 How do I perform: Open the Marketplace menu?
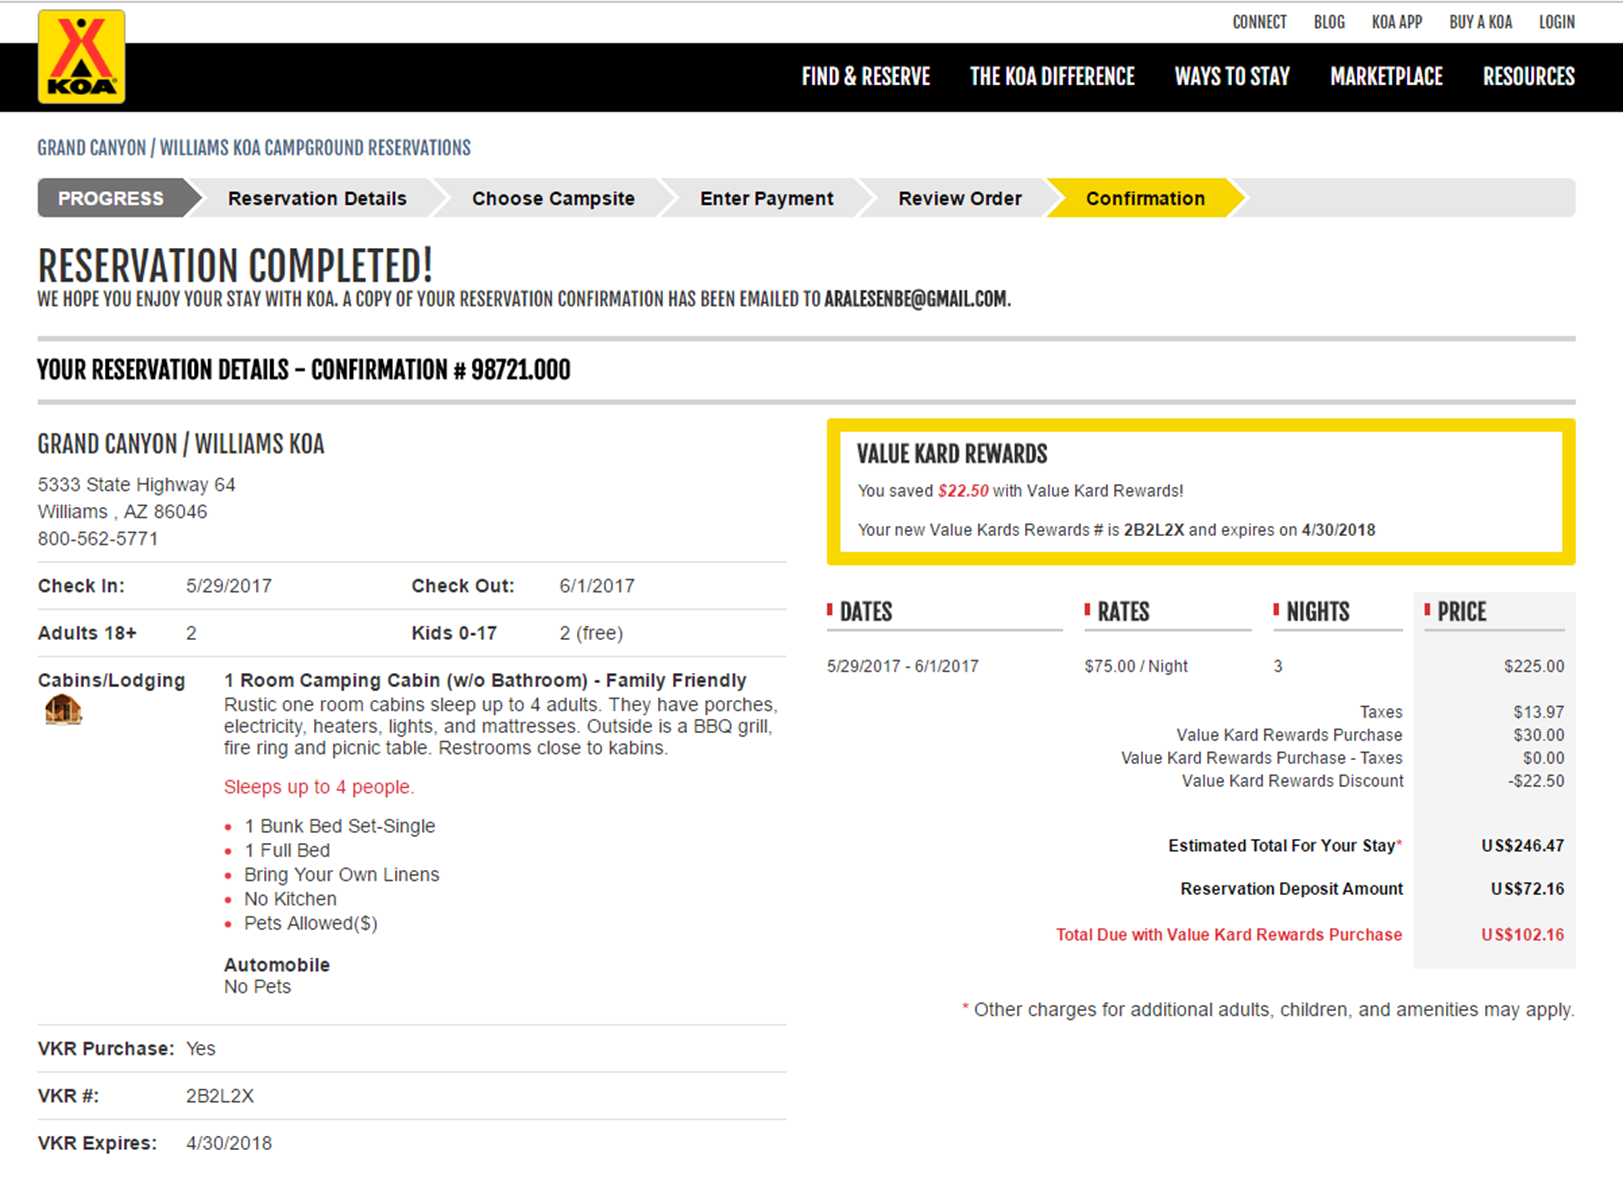pos(1386,77)
